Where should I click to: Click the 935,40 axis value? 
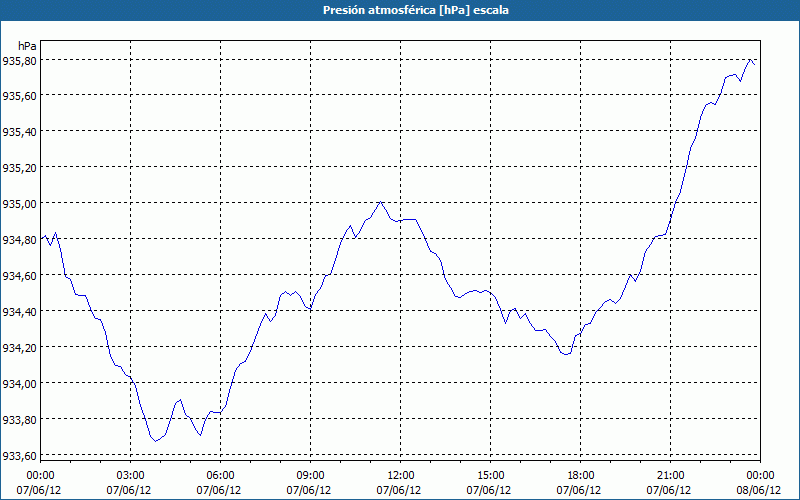pos(19,132)
